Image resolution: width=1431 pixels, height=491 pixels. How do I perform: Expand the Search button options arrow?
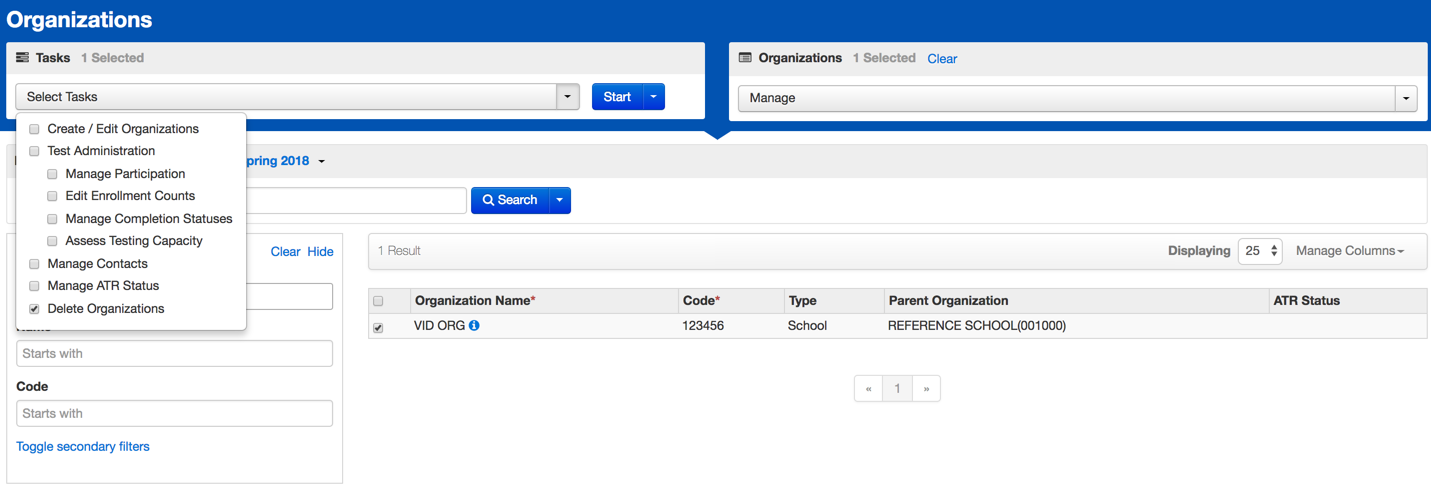(559, 200)
